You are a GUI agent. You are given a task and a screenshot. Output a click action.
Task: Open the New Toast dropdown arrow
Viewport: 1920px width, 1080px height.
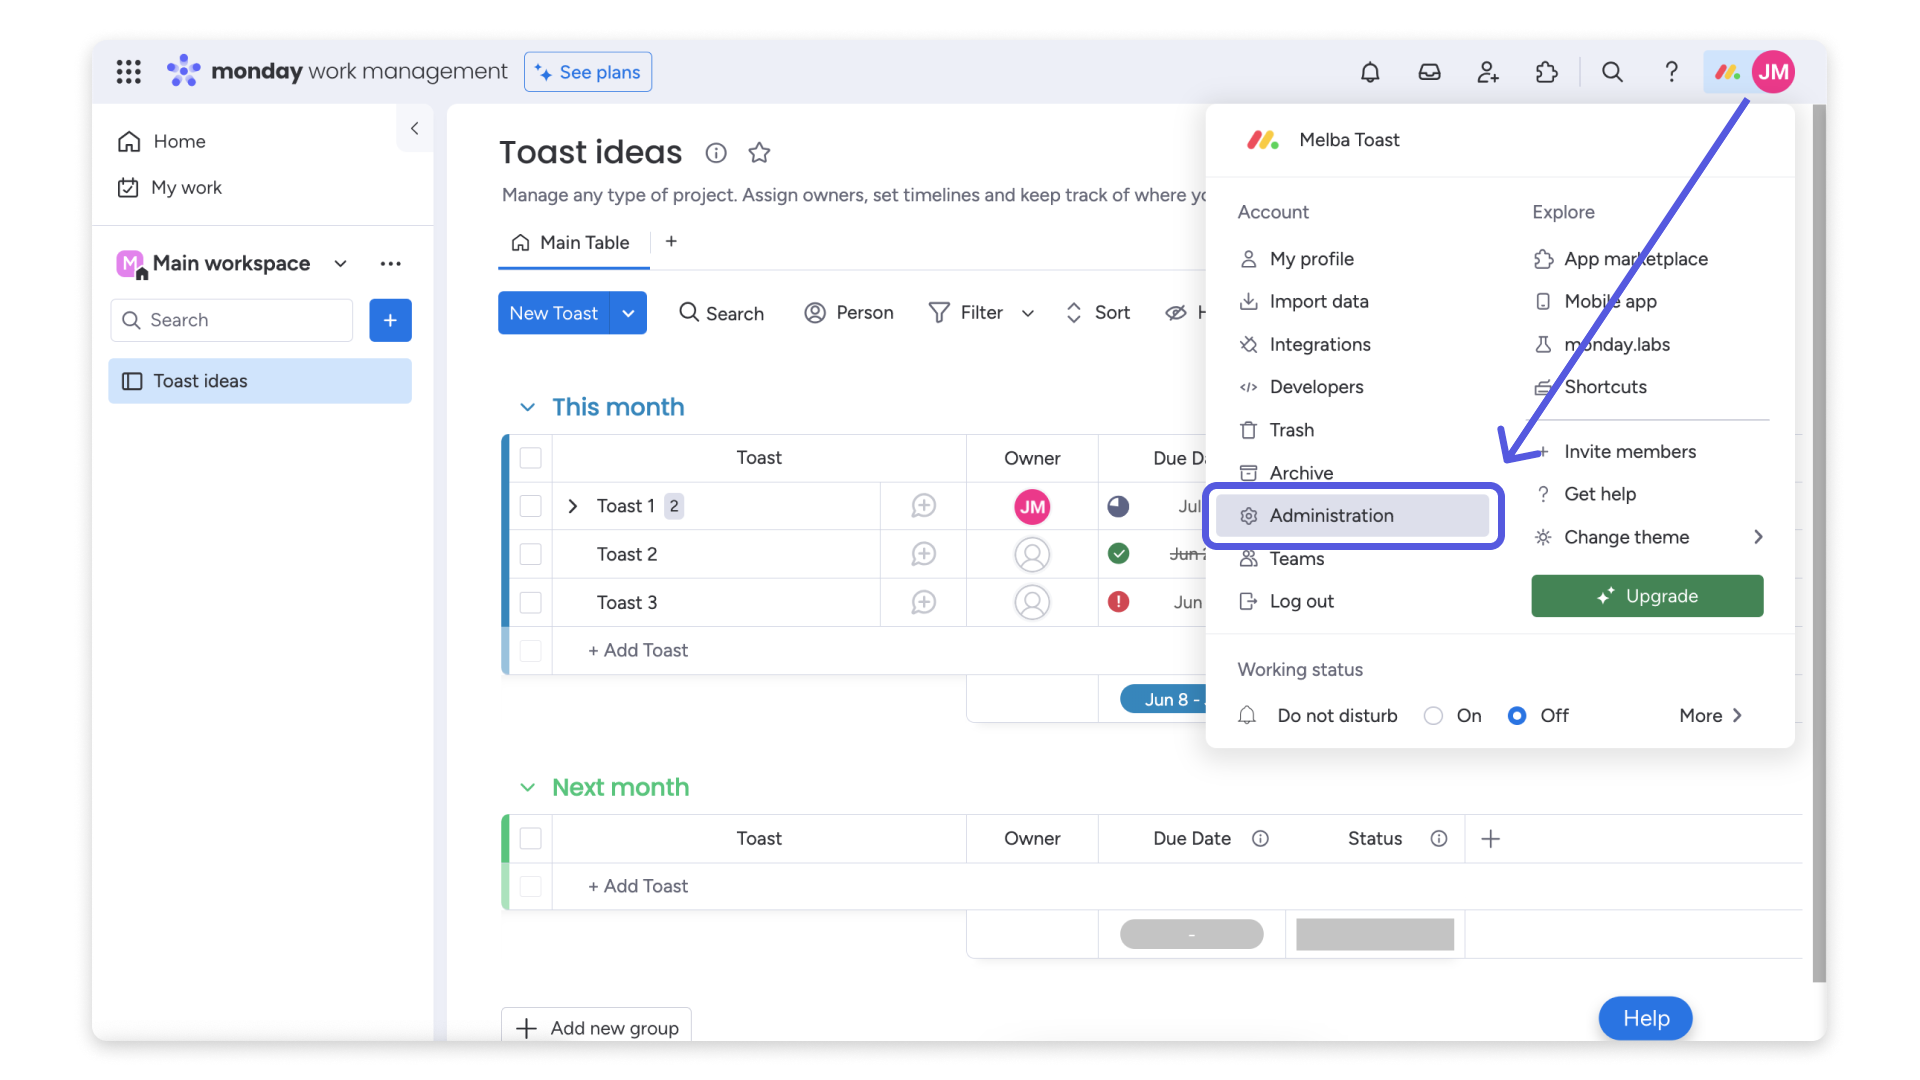[628, 313]
